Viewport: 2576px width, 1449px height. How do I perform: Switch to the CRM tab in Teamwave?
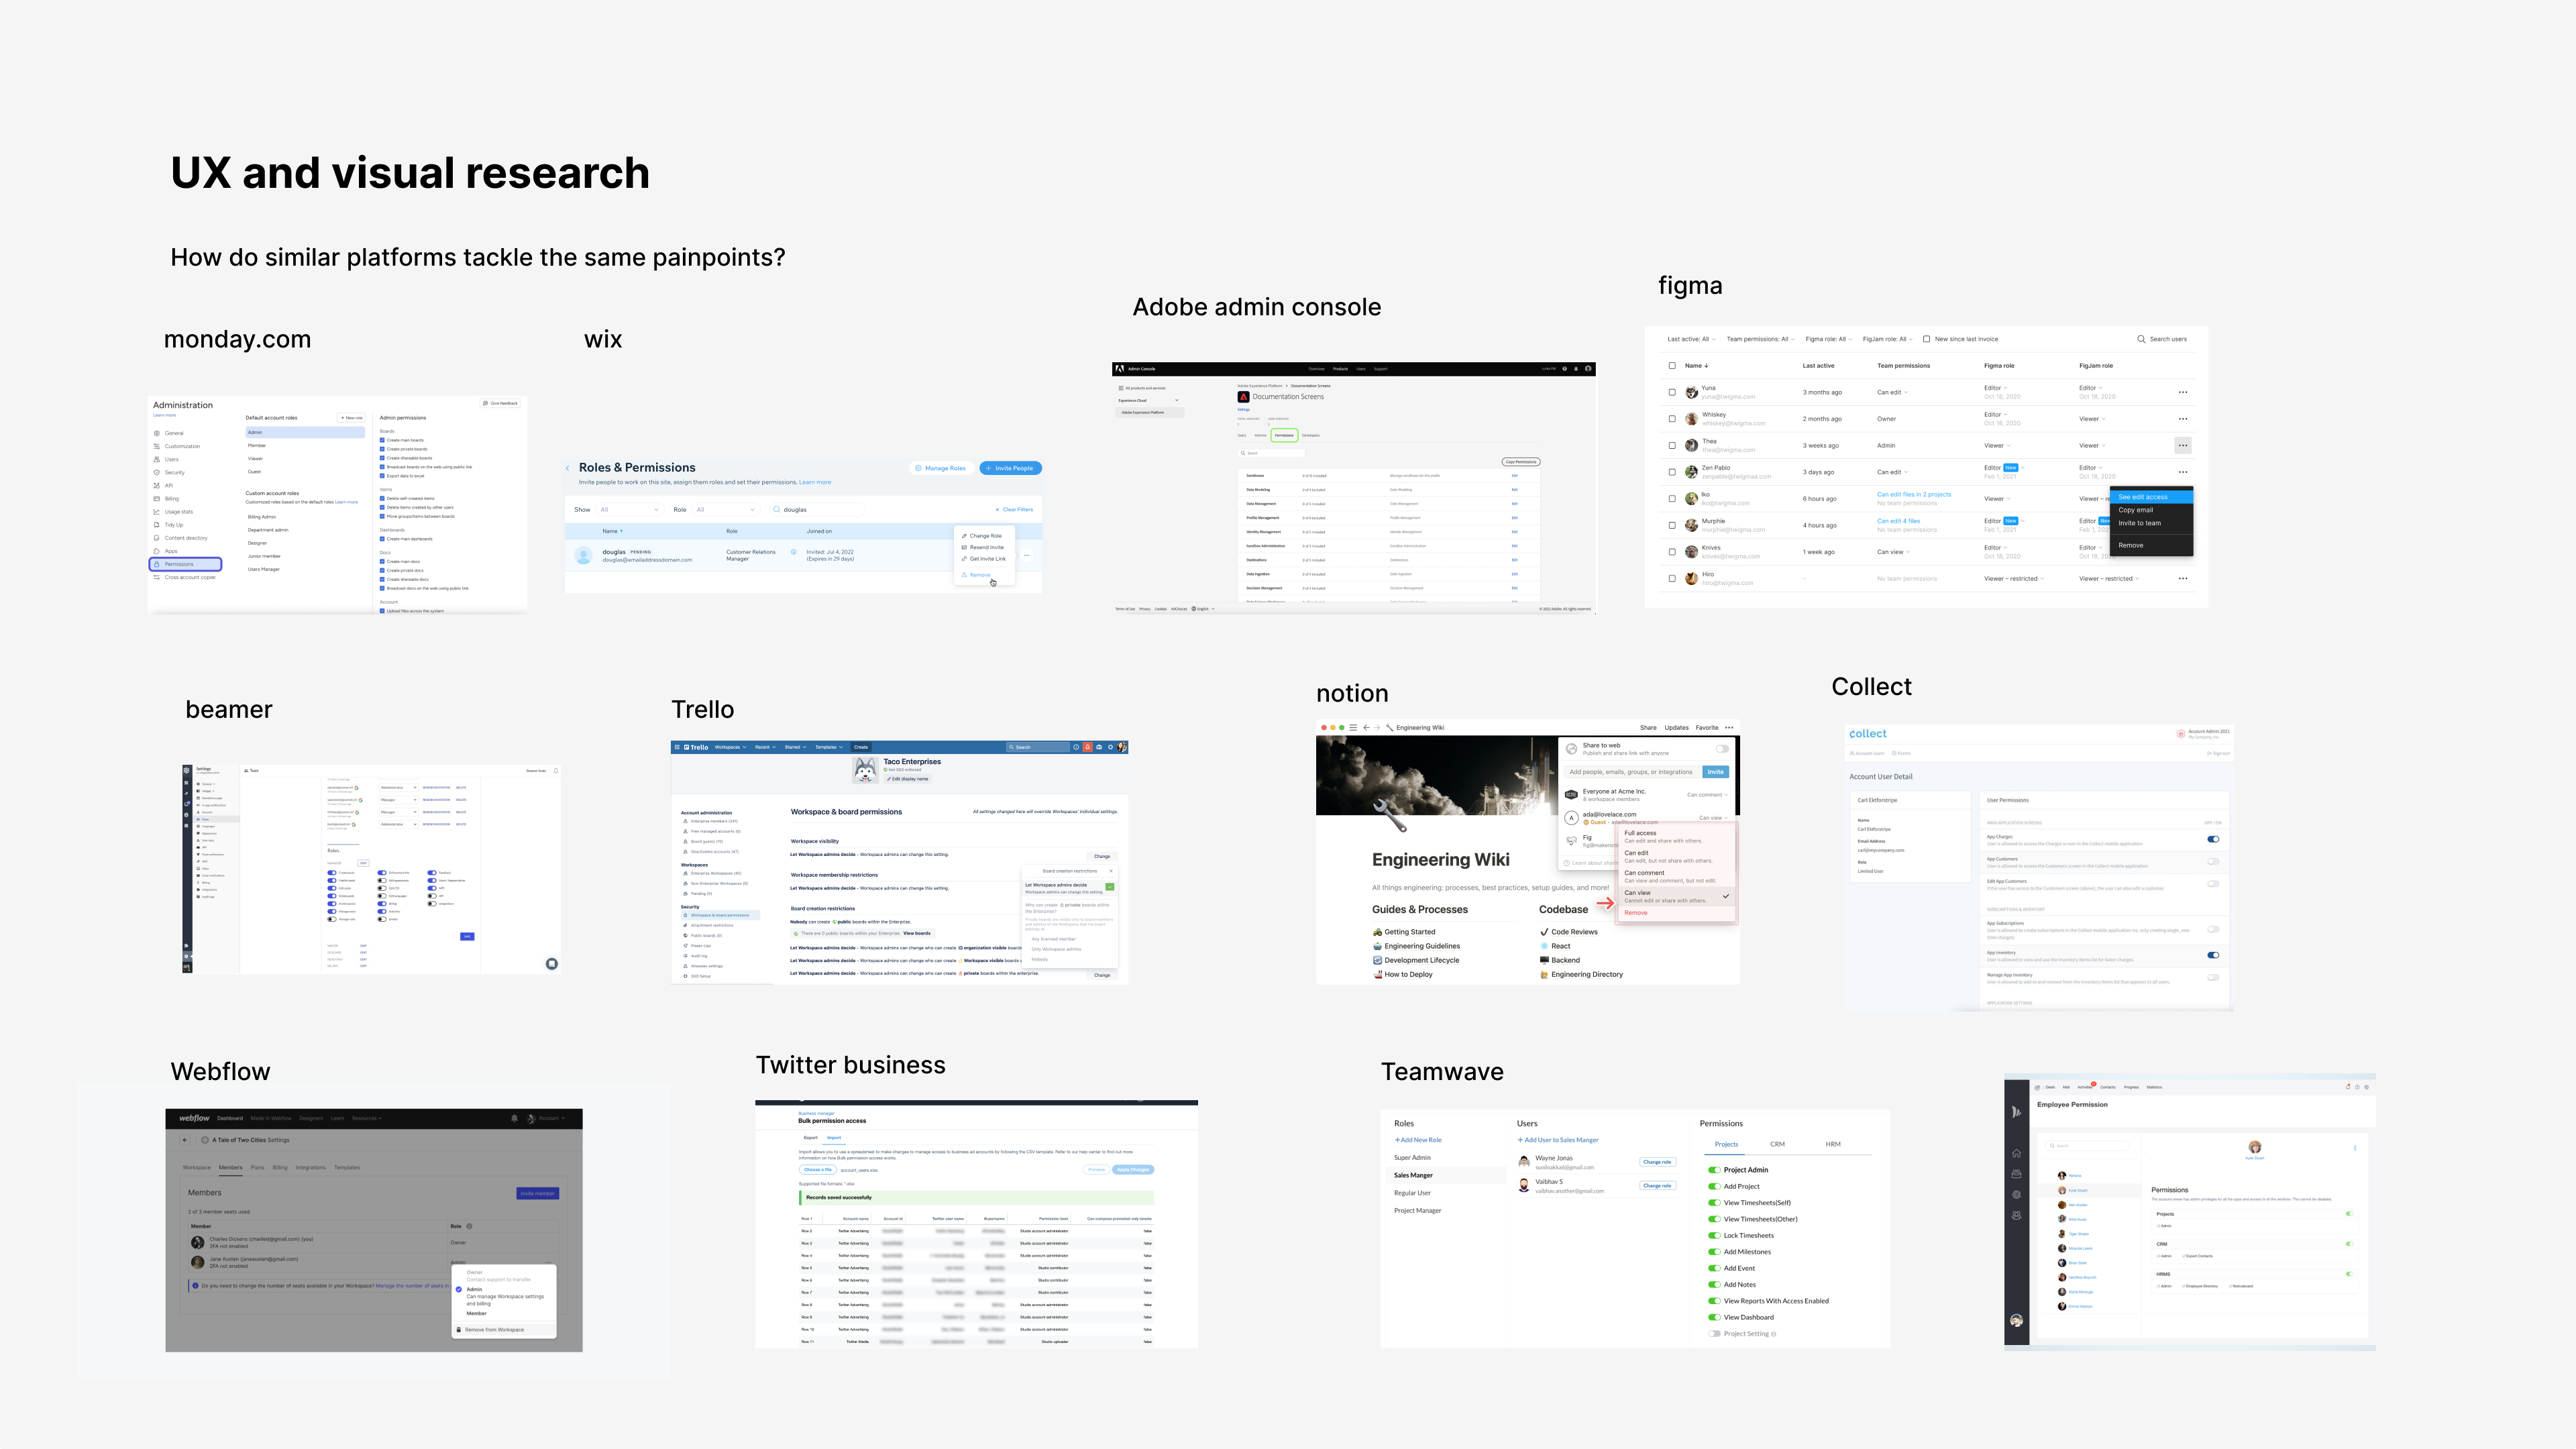tap(1777, 1144)
